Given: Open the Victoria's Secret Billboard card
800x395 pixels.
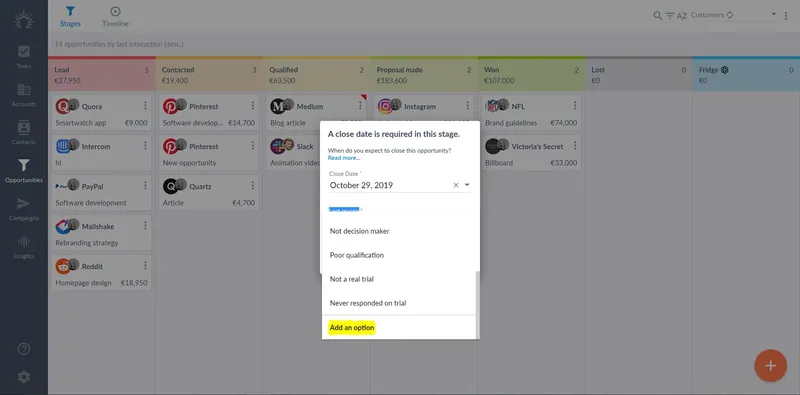Looking at the screenshot, I should coord(531,153).
